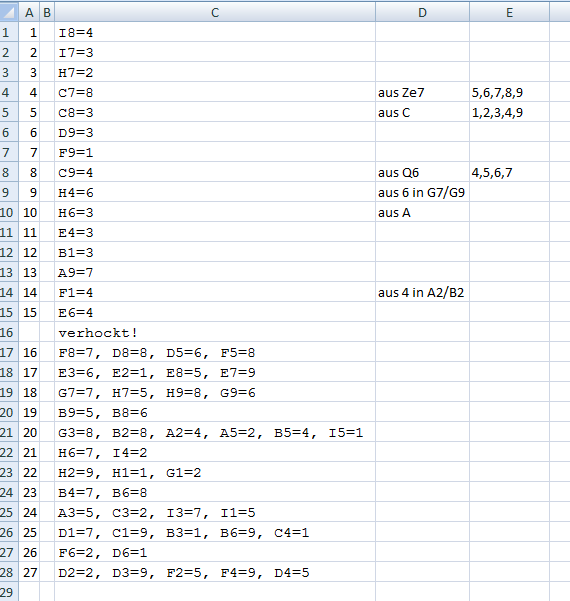Select column E header
Viewport: 570px width, 601px height.
pos(509,12)
